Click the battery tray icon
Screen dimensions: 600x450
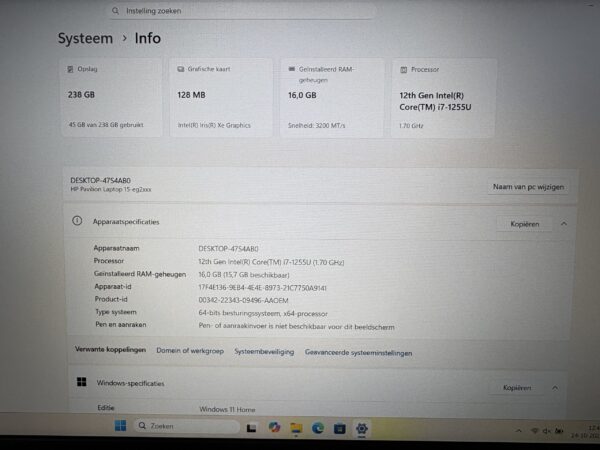click(x=559, y=431)
